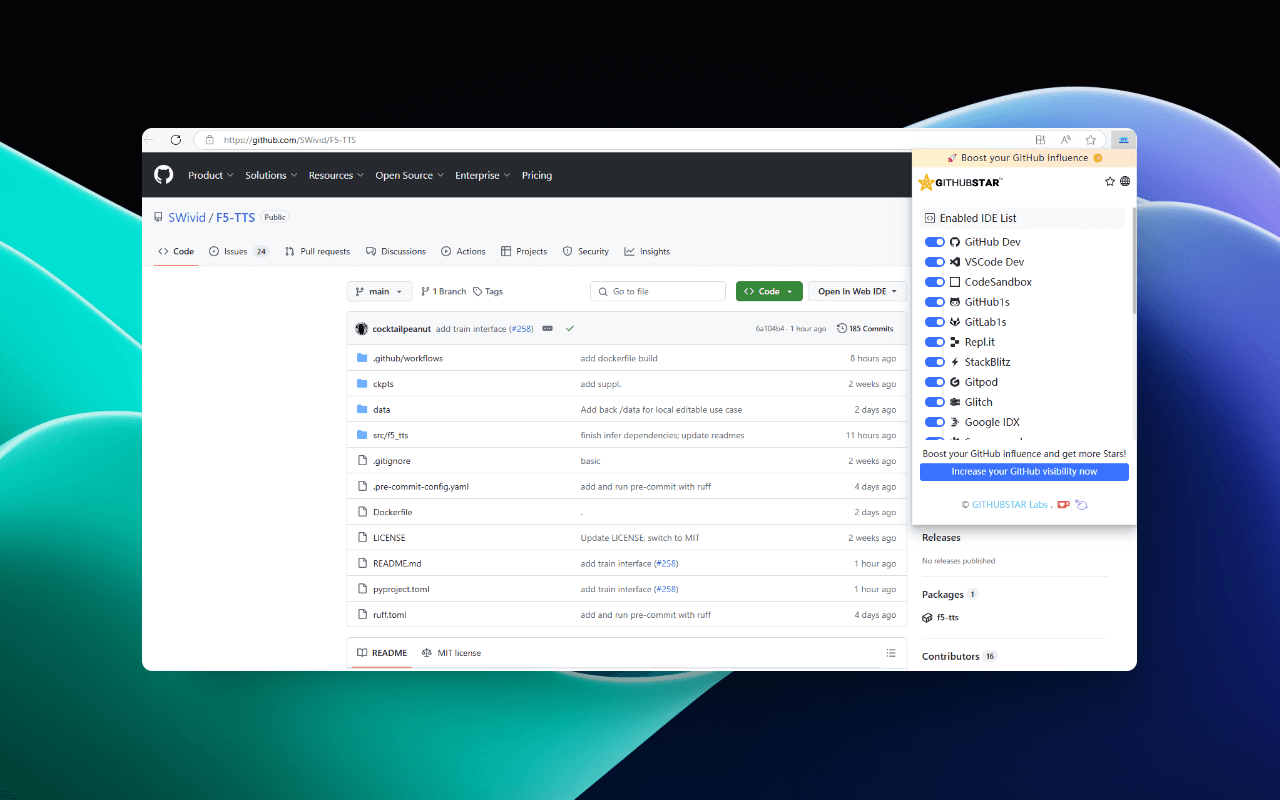The width and height of the screenshot is (1280, 800).
Task: Click the purple swirl icon in popup footer
Action: tap(1081, 505)
